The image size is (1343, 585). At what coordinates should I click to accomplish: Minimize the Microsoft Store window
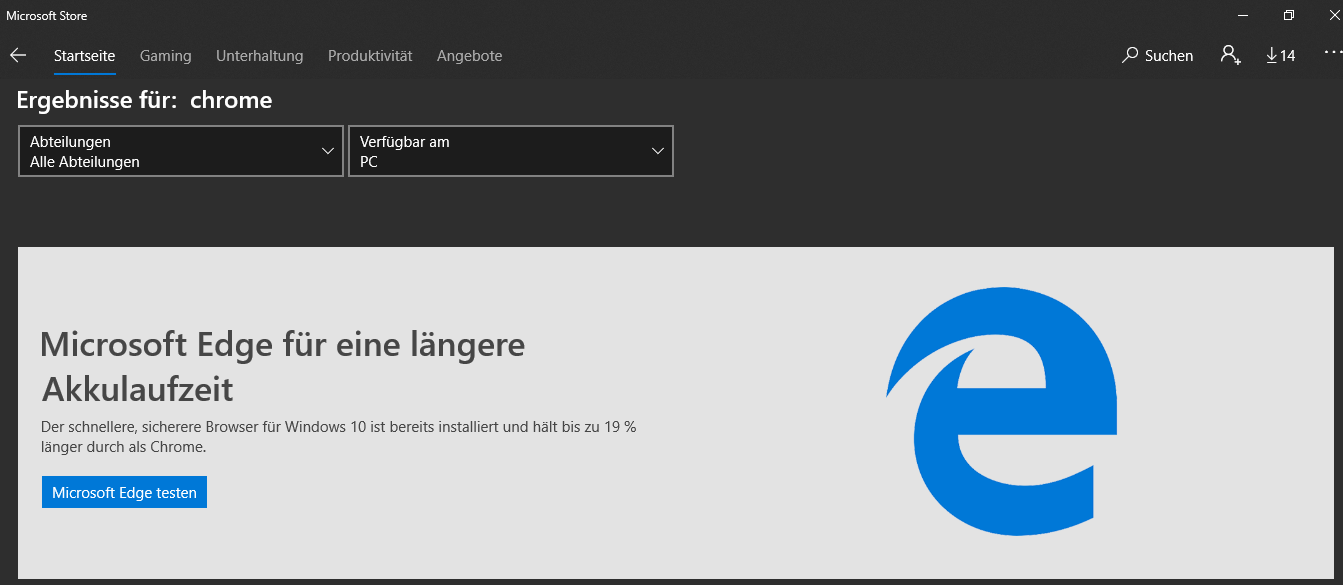pyautogui.click(x=1243, y=15)
